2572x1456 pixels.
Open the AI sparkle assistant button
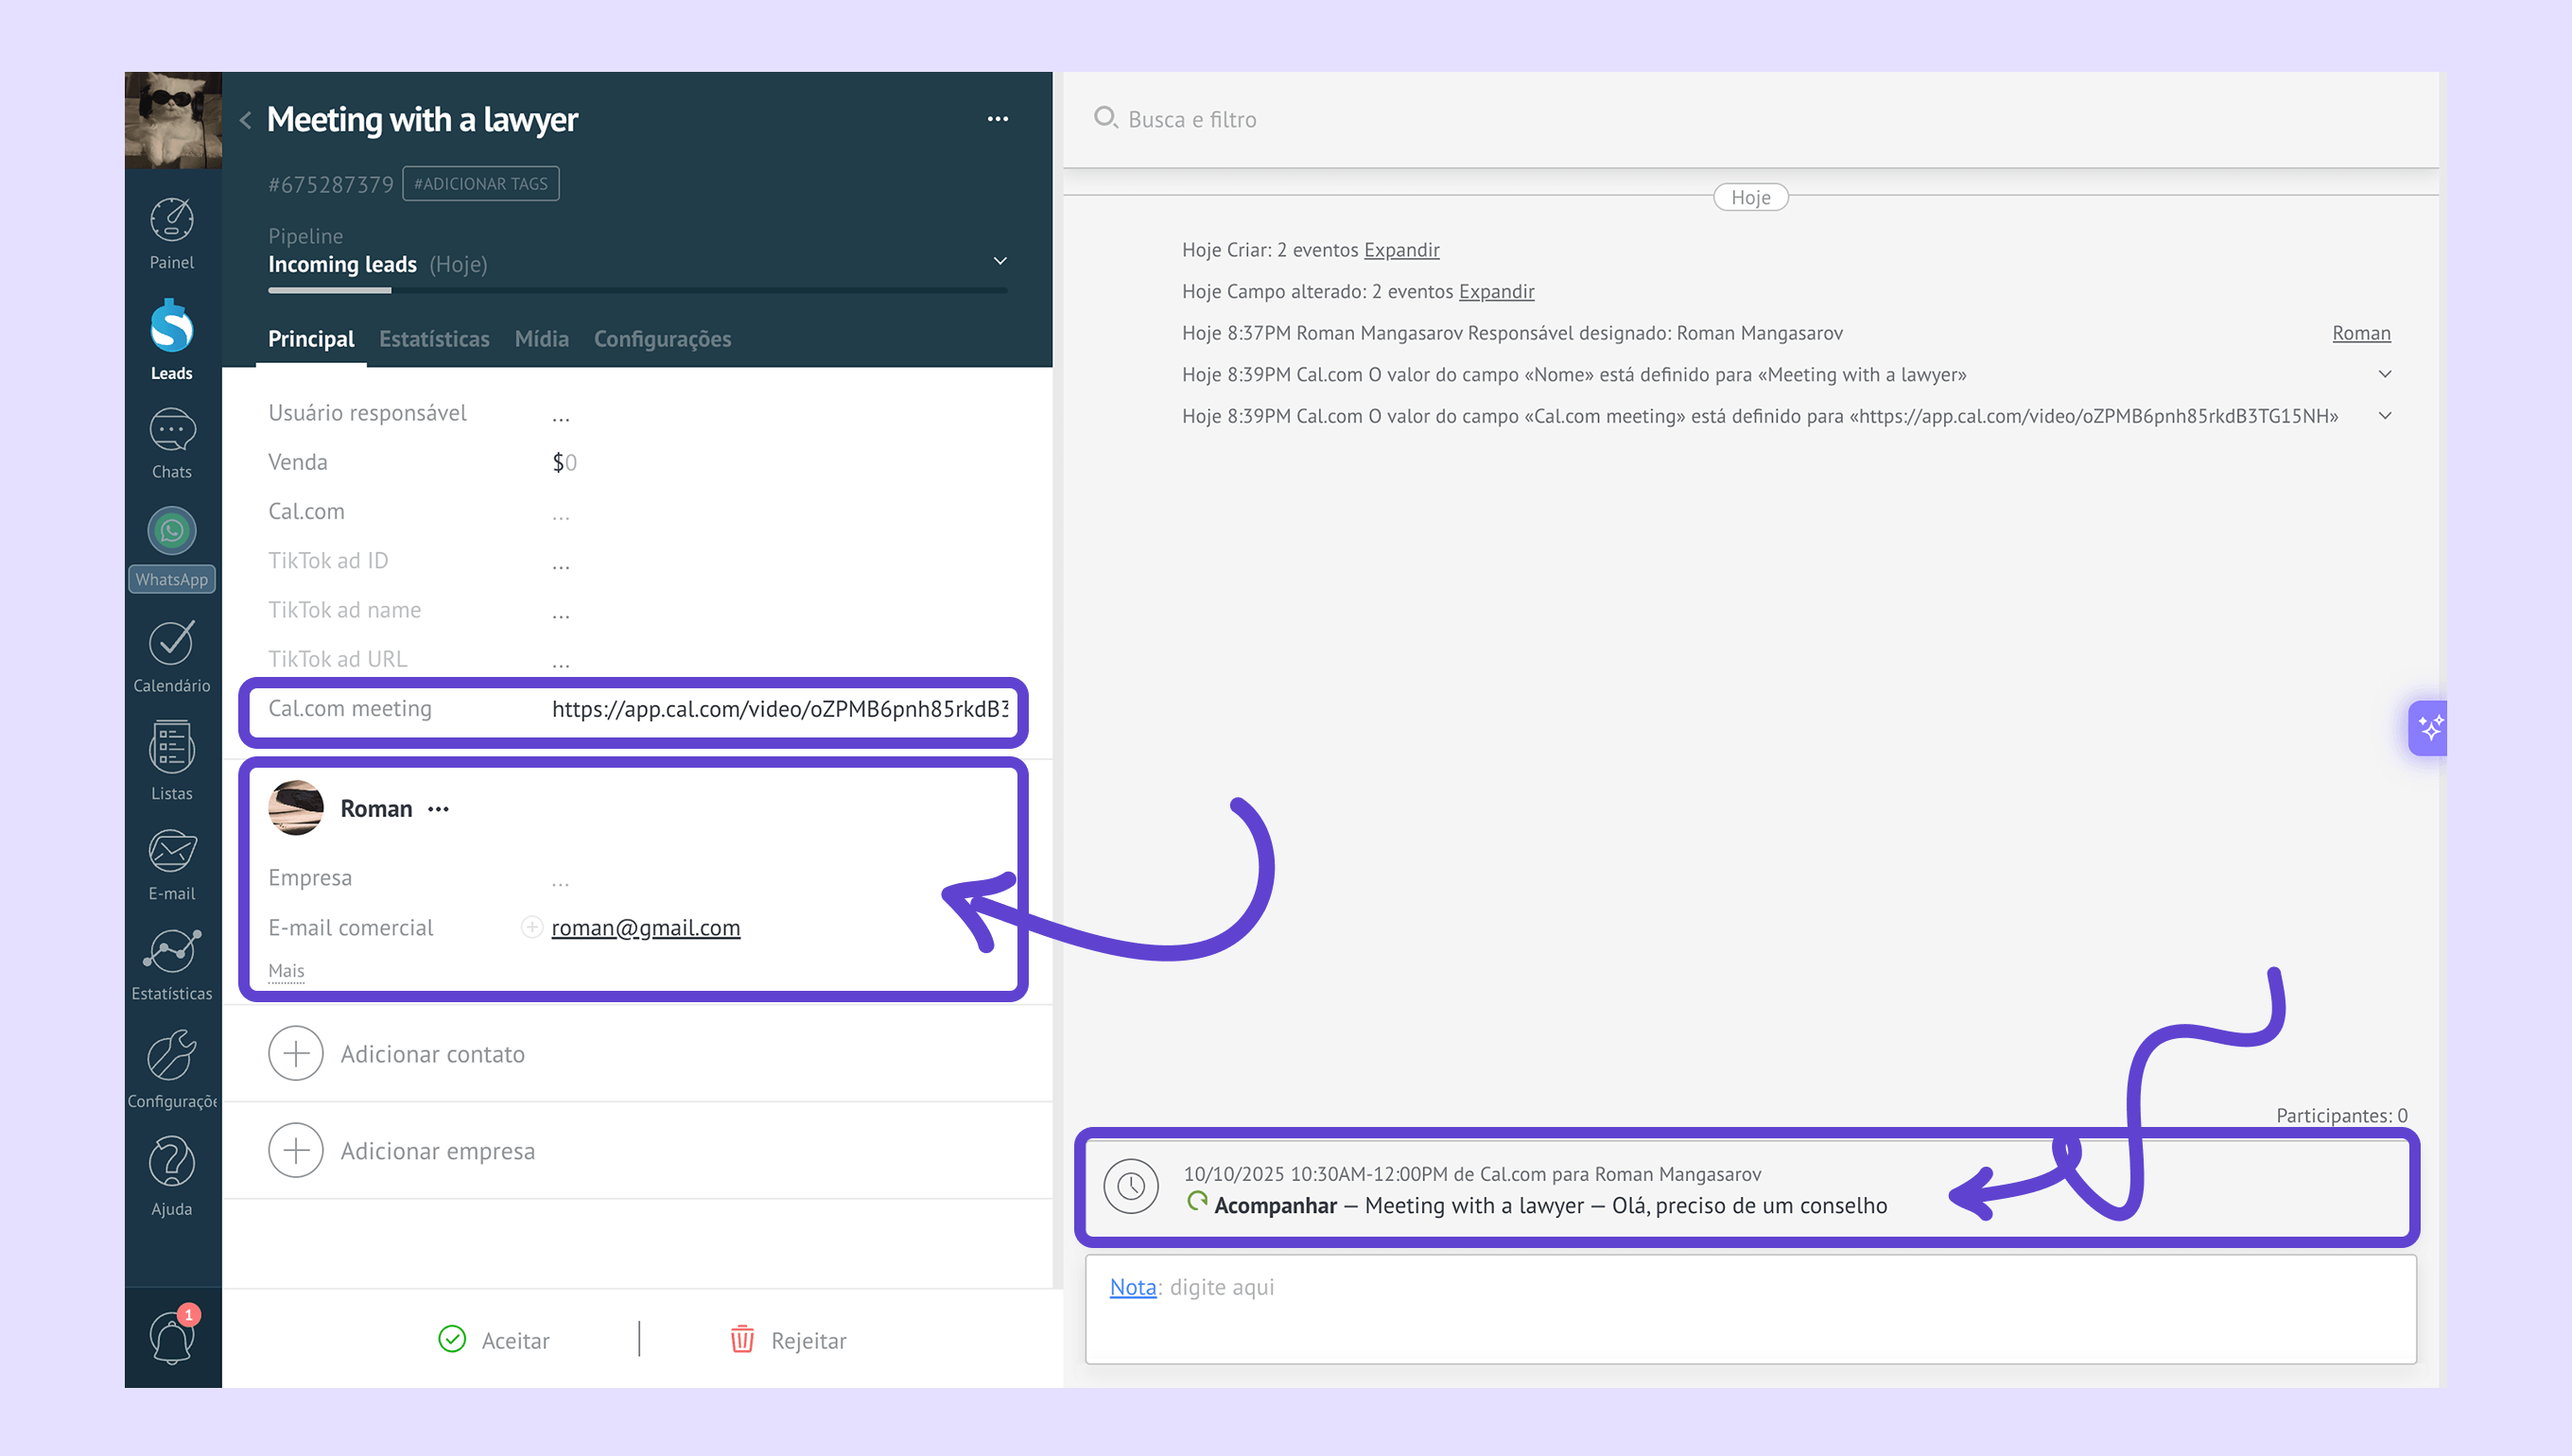tap(2430, 727)
